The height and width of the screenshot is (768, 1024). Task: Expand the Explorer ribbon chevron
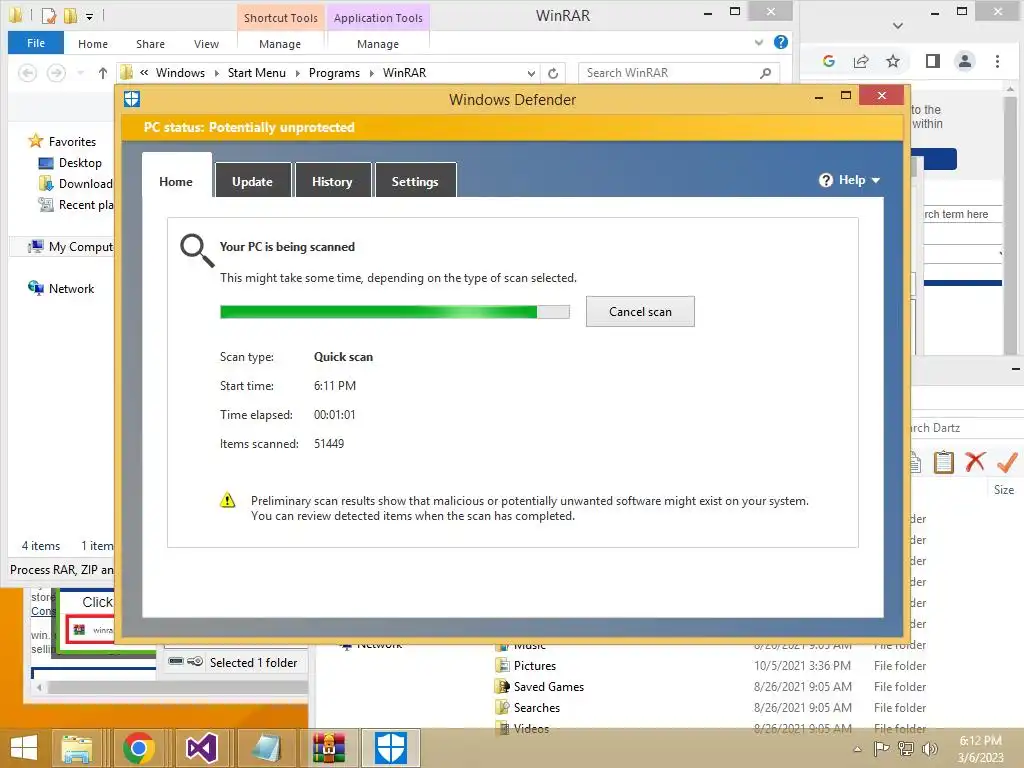pyautogui.click(x=759, y=42)
